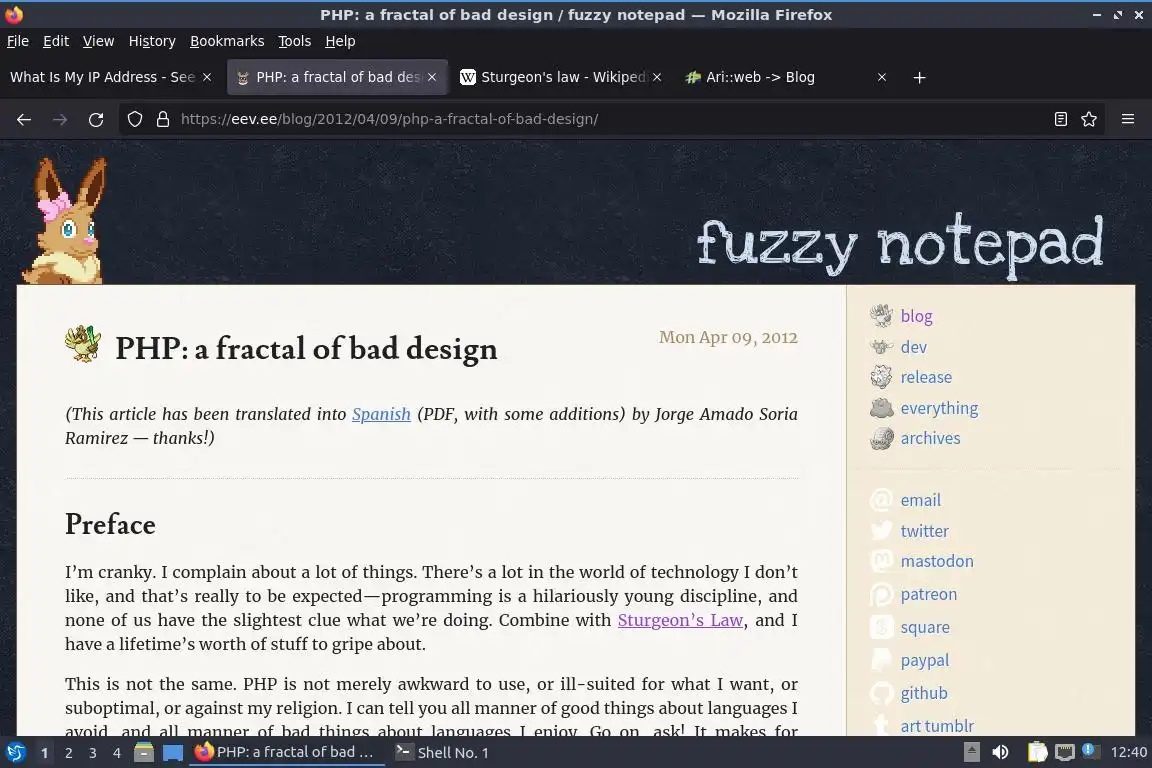Click the clipboard tray icon
Image resolution: width=1152 pixels, height=768 pixels.
[x=1037, y=753]
